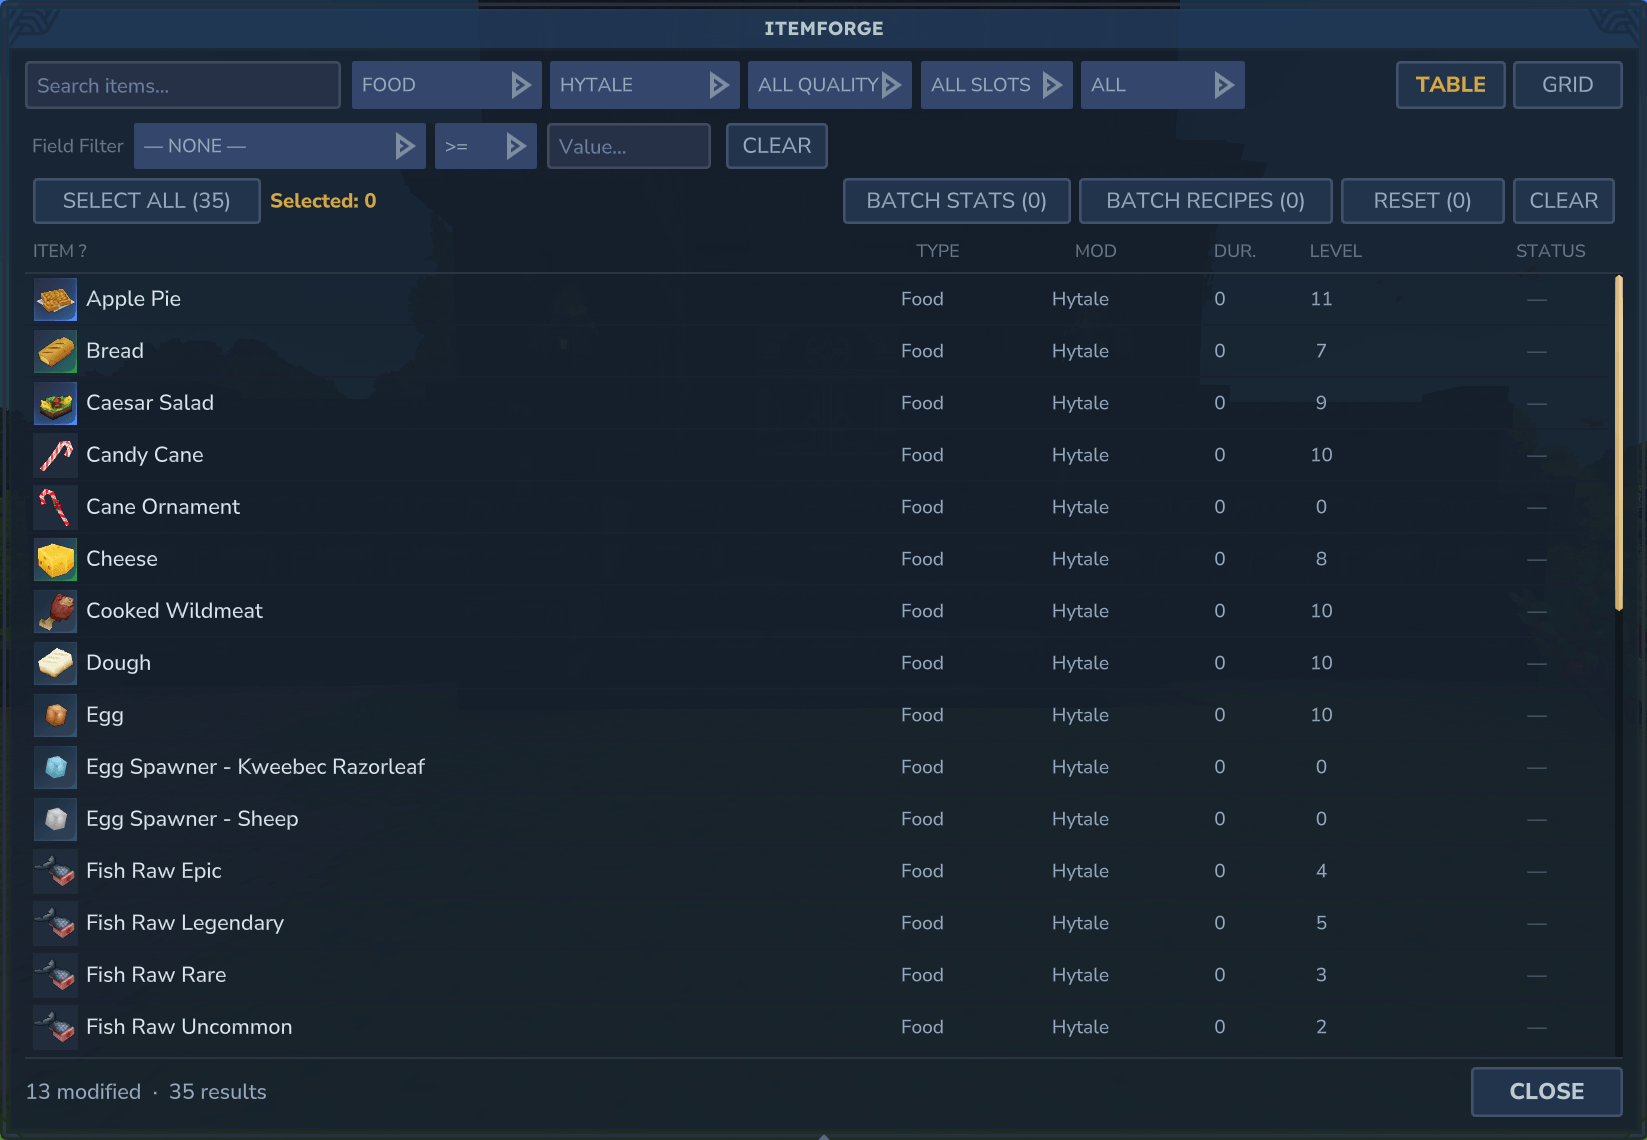
Task: Select the Cheese row name
Action: pyautogui.click(x=122, y=559)
